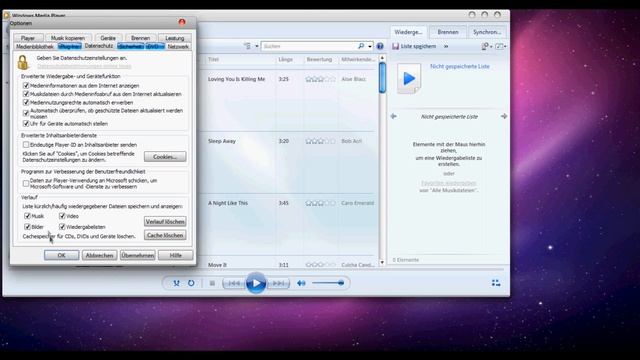
Task: Click Cache löschen button
Action: (165, 236)
